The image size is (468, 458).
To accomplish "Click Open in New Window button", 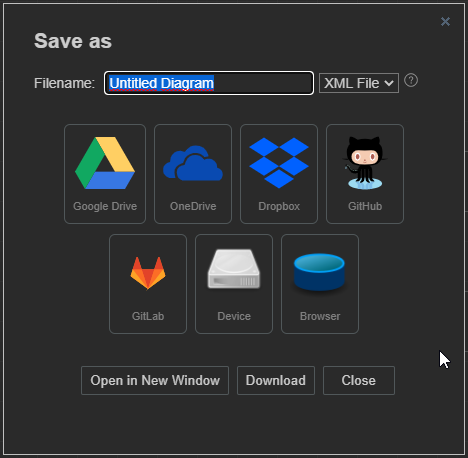I will [155, 380].
